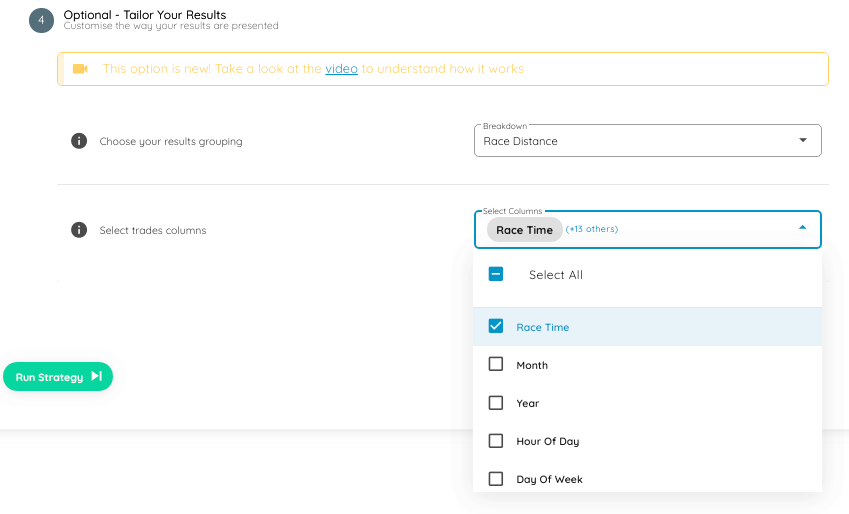Click the step 4 number circle

click(41, 20)
